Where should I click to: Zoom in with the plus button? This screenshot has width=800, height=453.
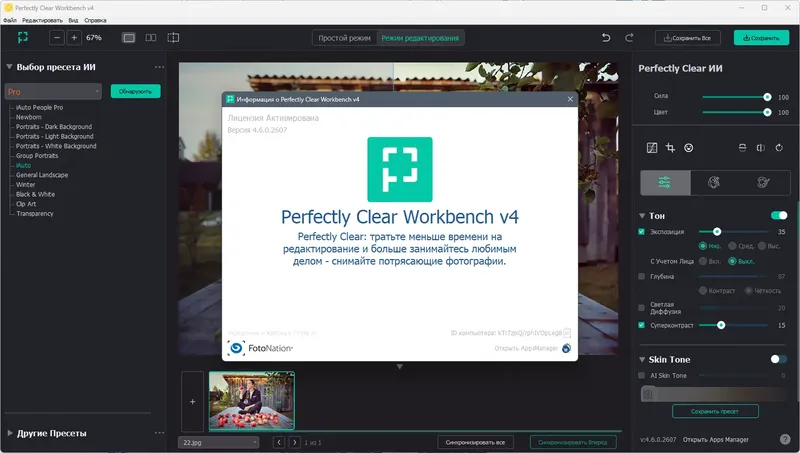[74, 38]
